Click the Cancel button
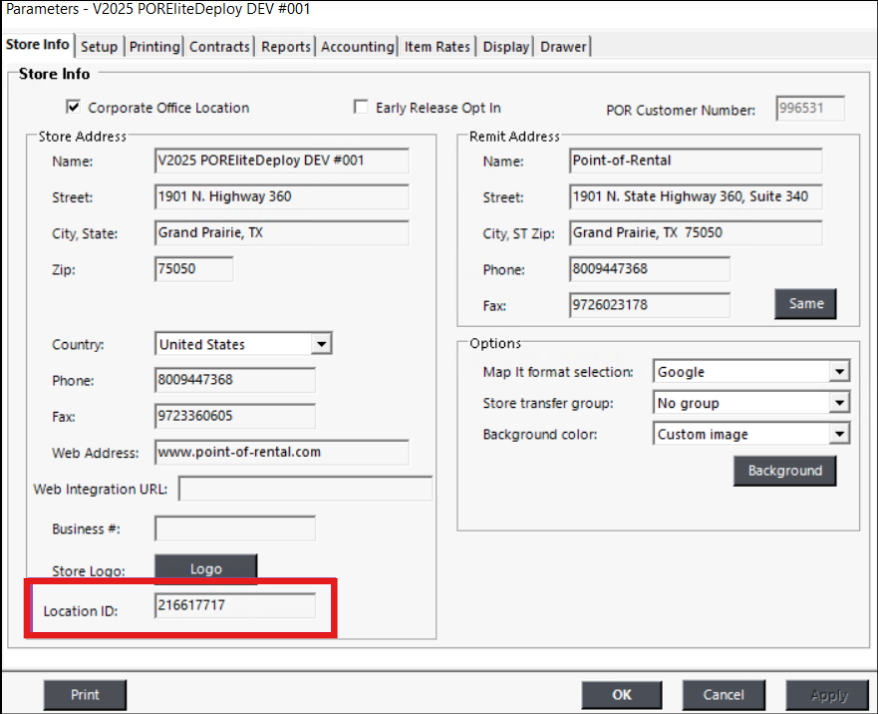 coord(723,695)
